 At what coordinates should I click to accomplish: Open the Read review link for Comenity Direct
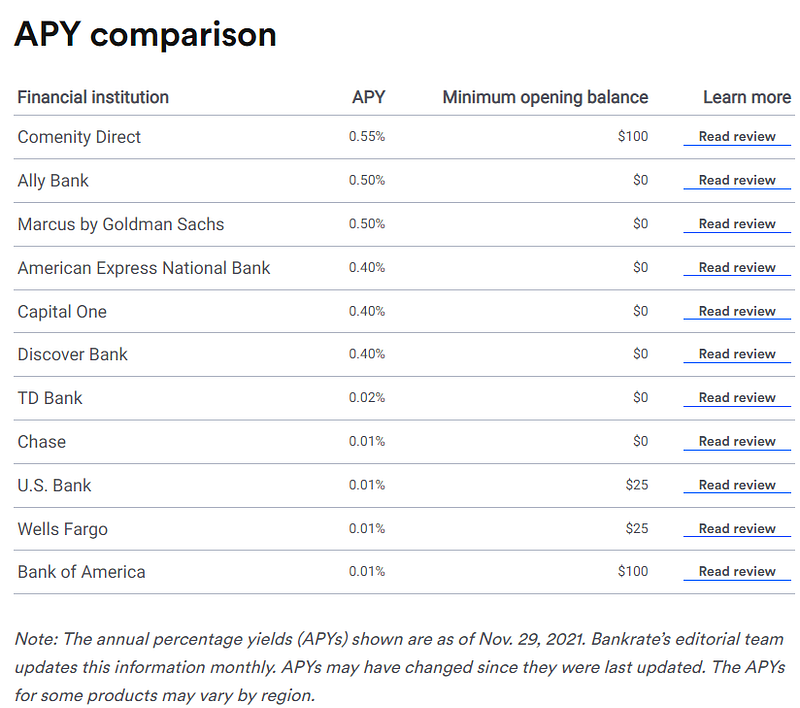(x=737, y=137)
